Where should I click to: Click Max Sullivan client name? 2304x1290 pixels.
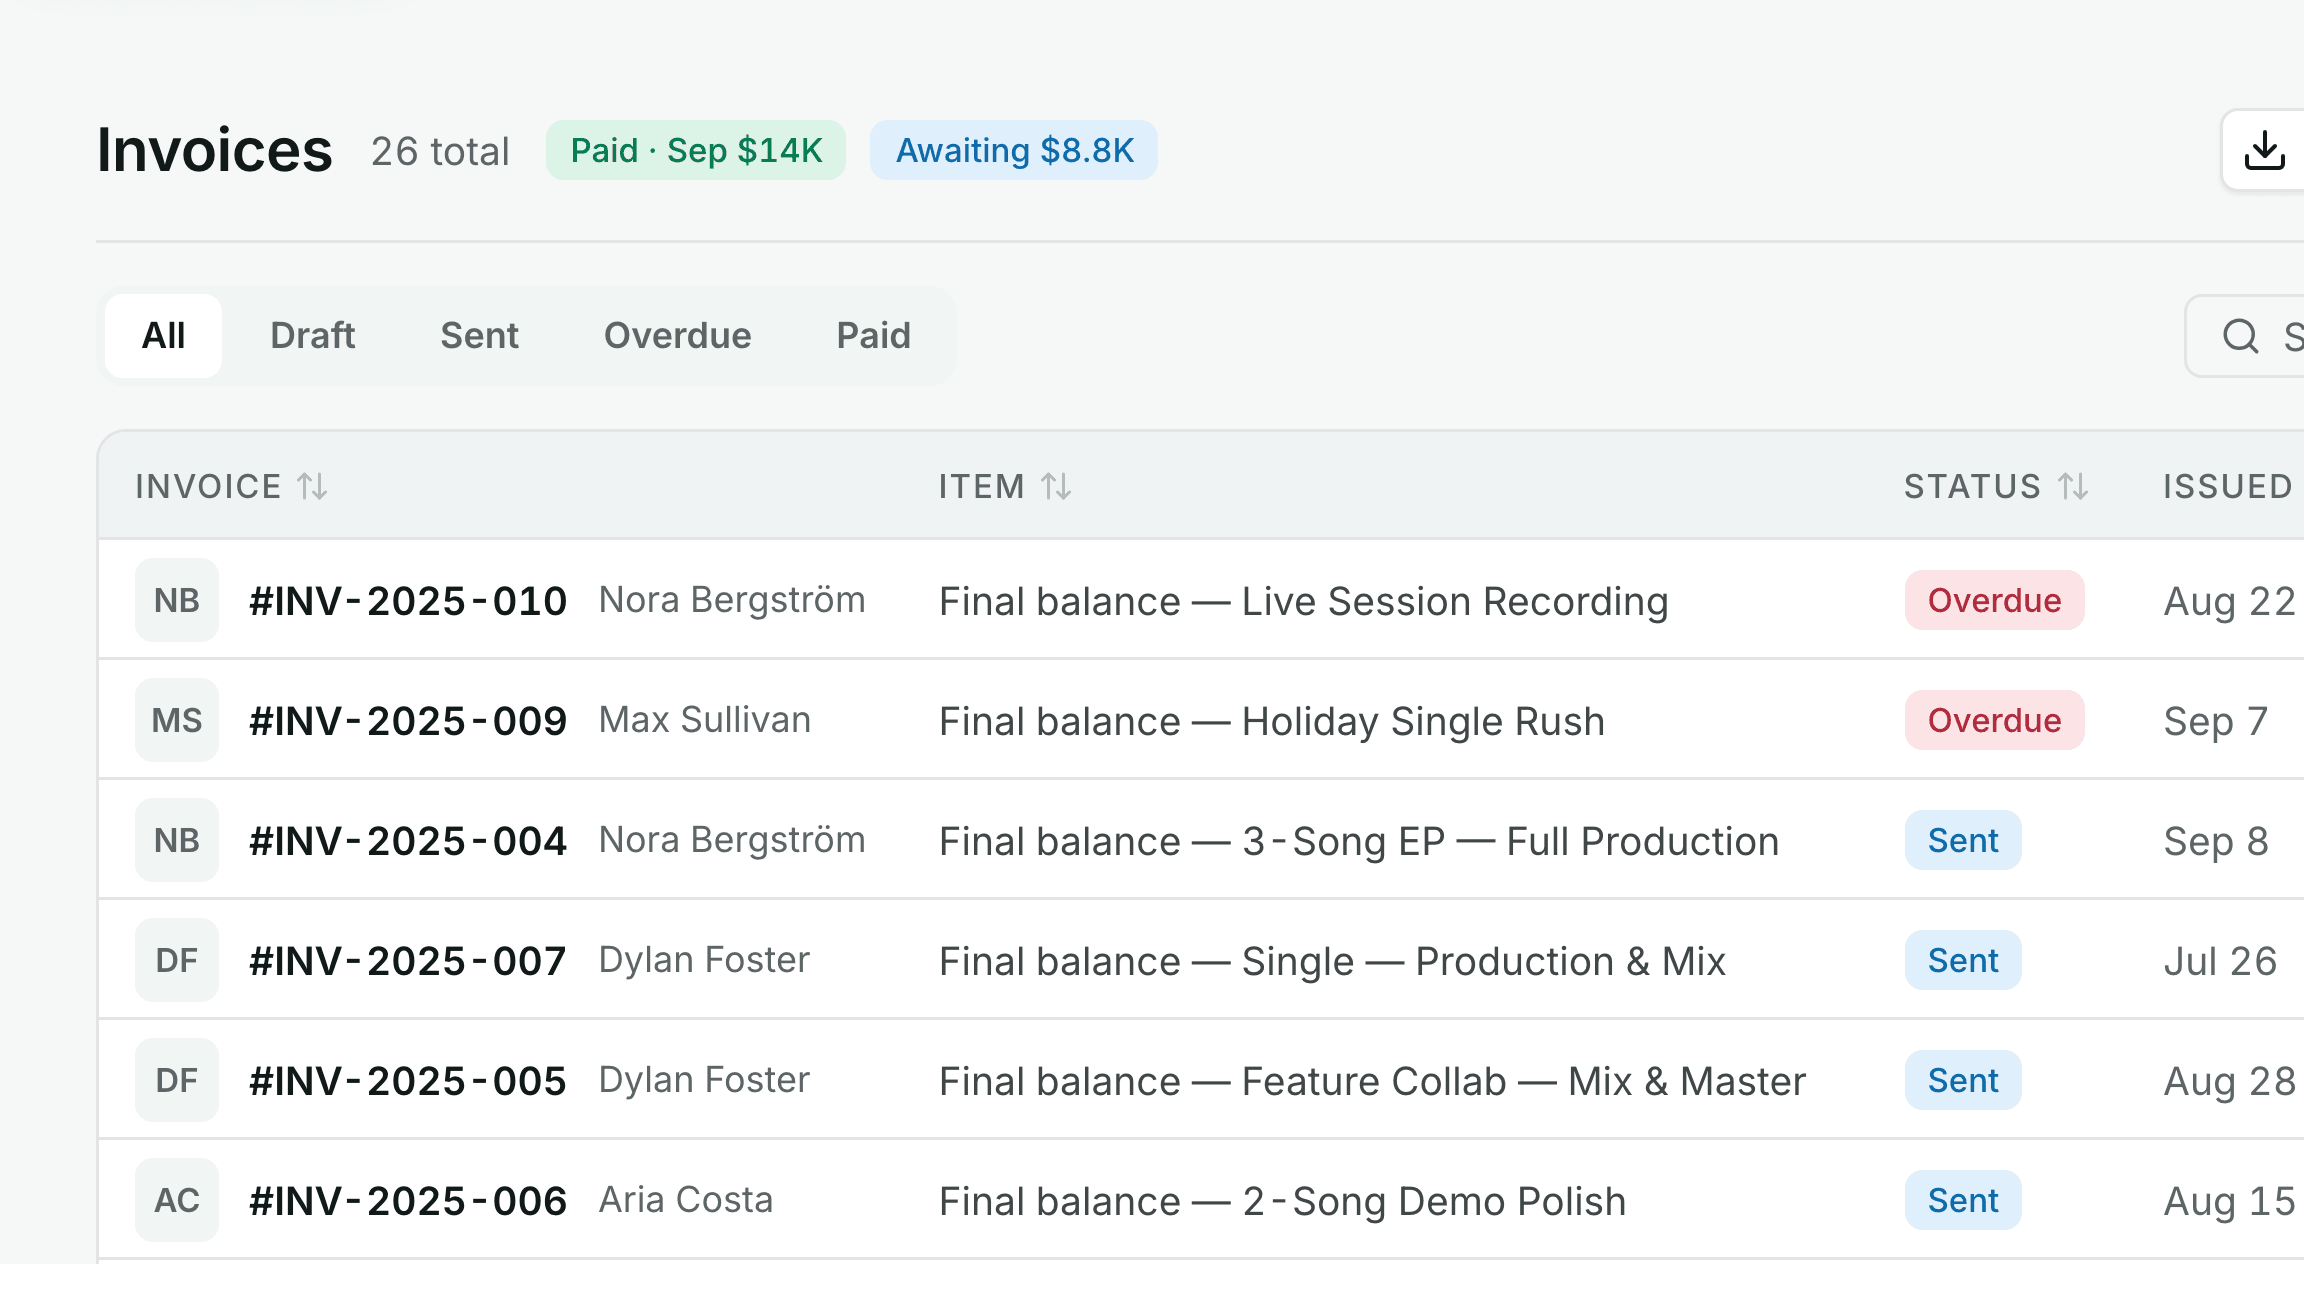coord(705,720)
